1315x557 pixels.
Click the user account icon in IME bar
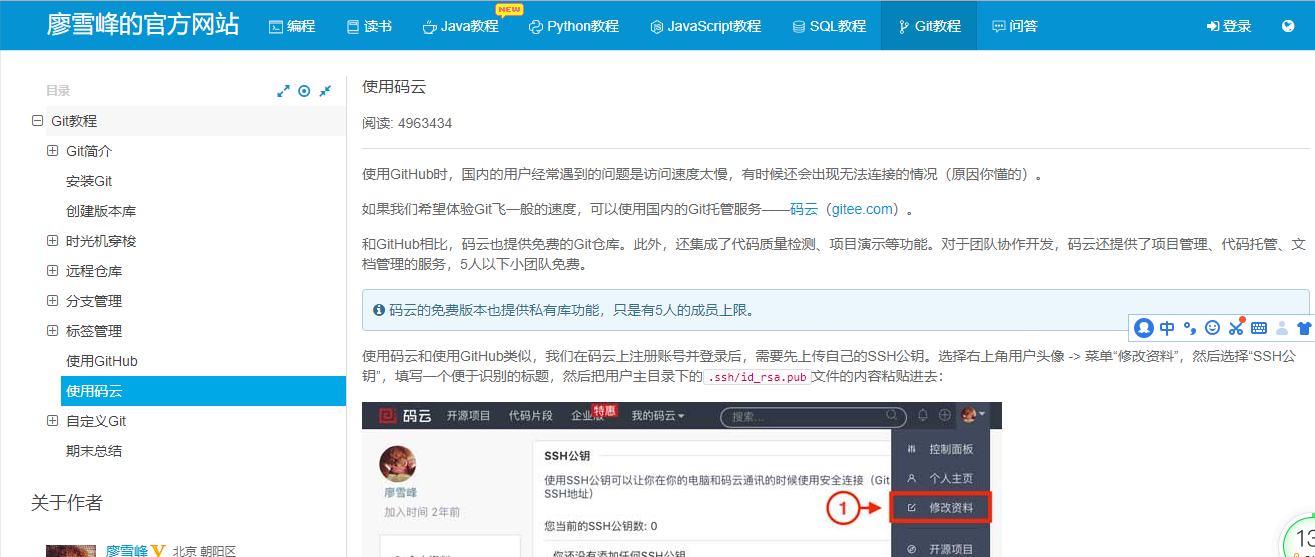click(x=1281, y=327)
